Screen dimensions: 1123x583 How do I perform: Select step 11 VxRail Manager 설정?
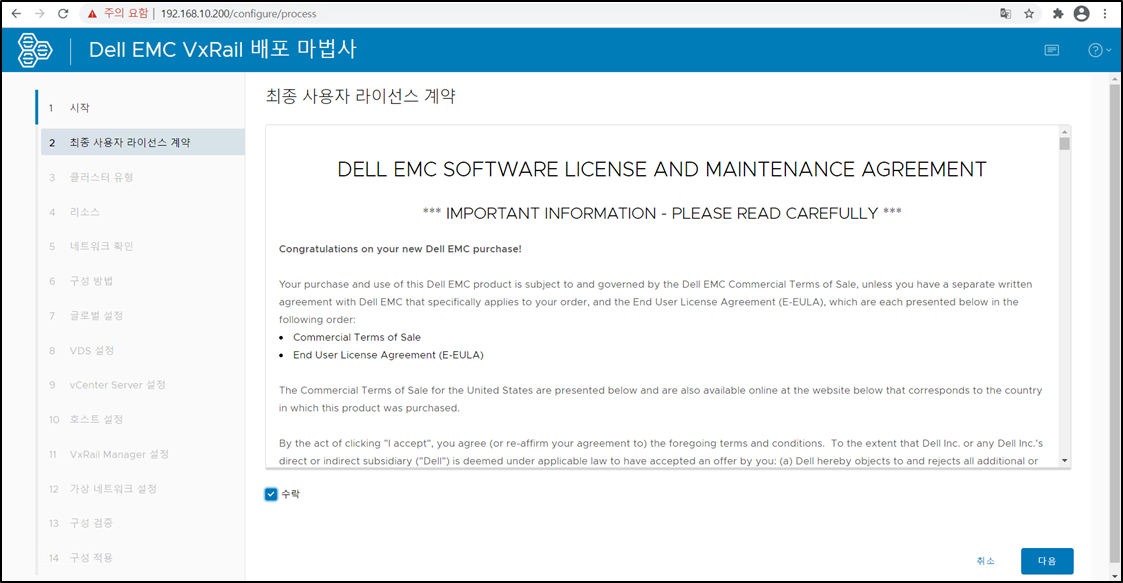pyautogui.click(x=142, y=454)
